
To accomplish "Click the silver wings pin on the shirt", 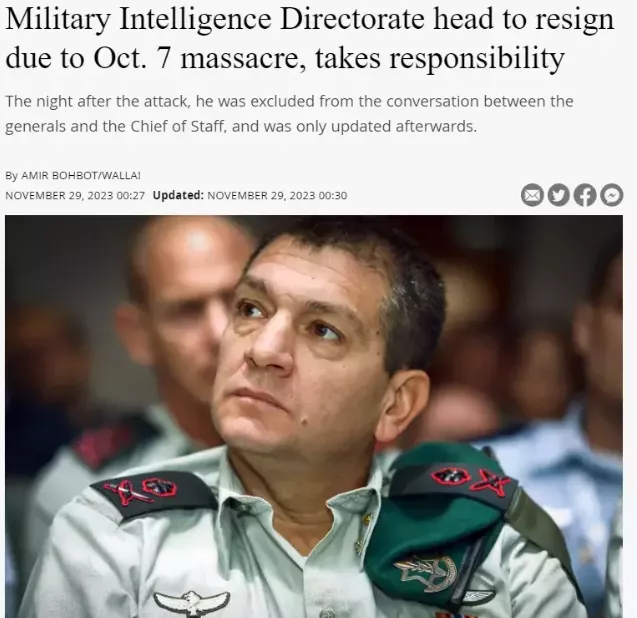I will (191, 603).
